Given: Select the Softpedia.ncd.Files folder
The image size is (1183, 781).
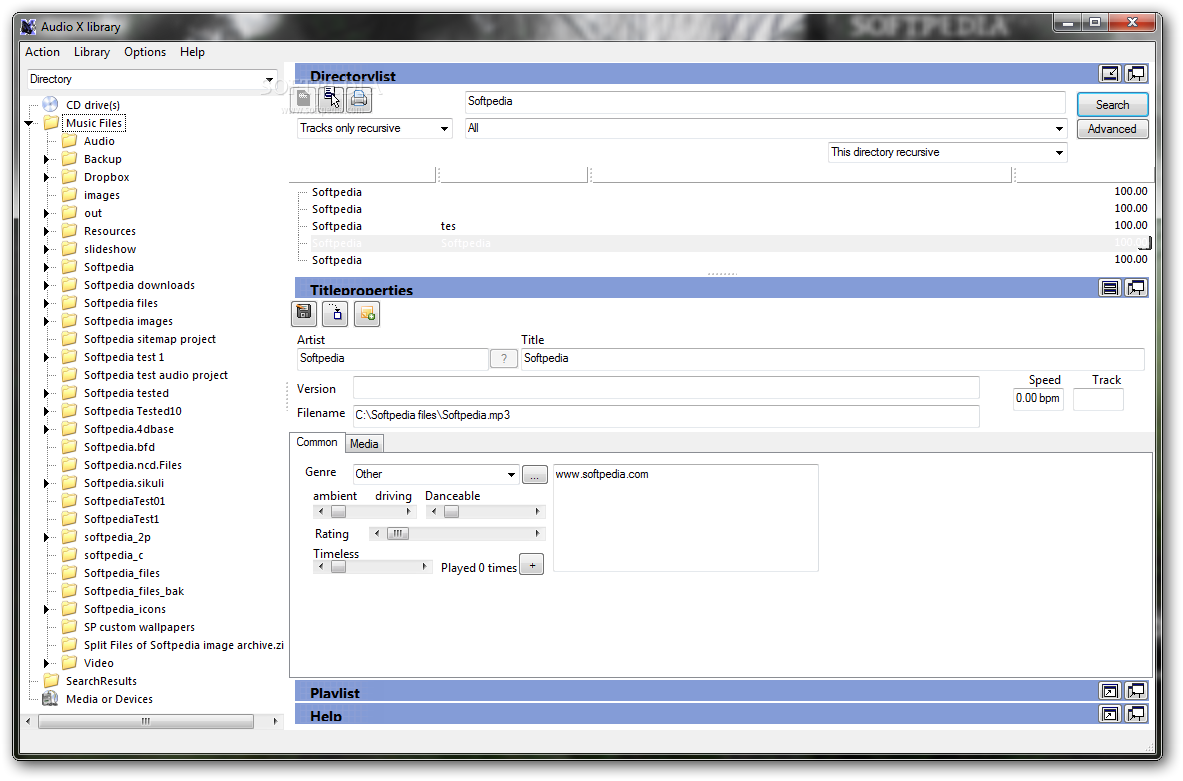Looking at the screenshot, I should pos(133,465).
